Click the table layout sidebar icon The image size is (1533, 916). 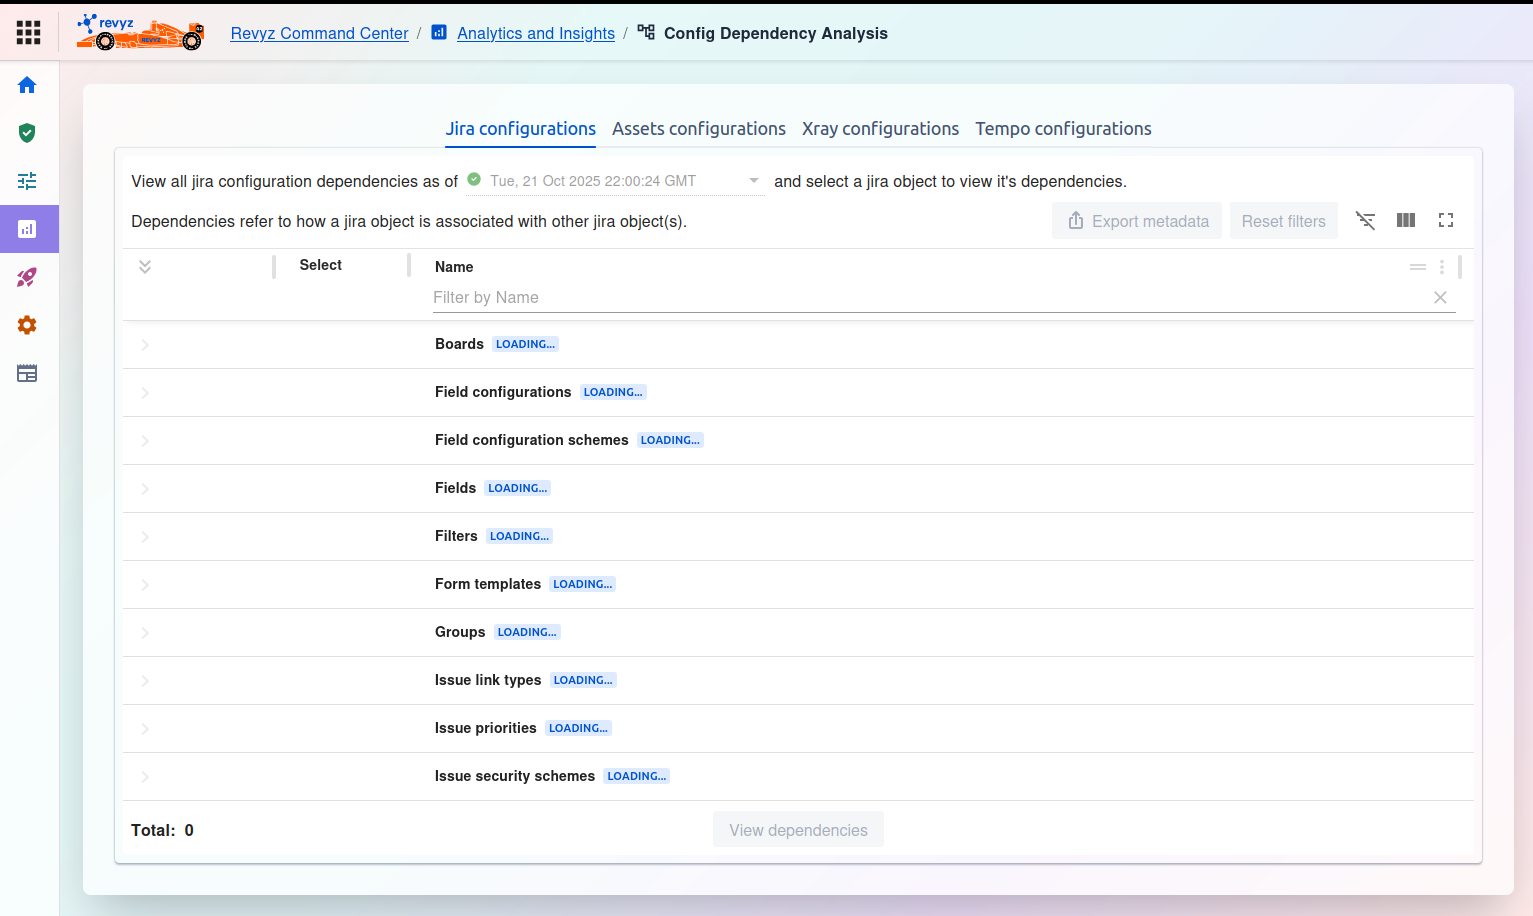coord(27,373)
